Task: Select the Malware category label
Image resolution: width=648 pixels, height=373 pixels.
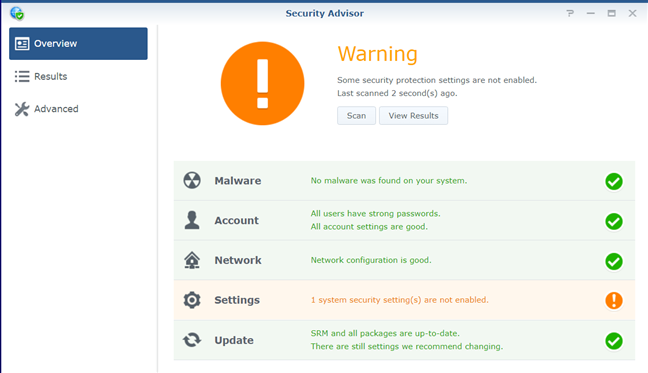Action: pos(238,181)
